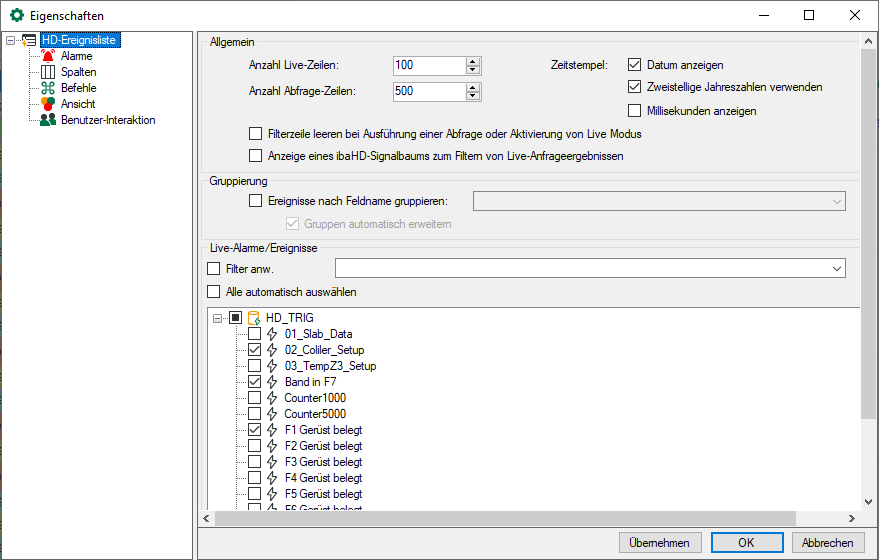Screen dimensions: 879x560
Task: Disable the Datum anzeigen checkbox
Action: click(x=634, y=65)
